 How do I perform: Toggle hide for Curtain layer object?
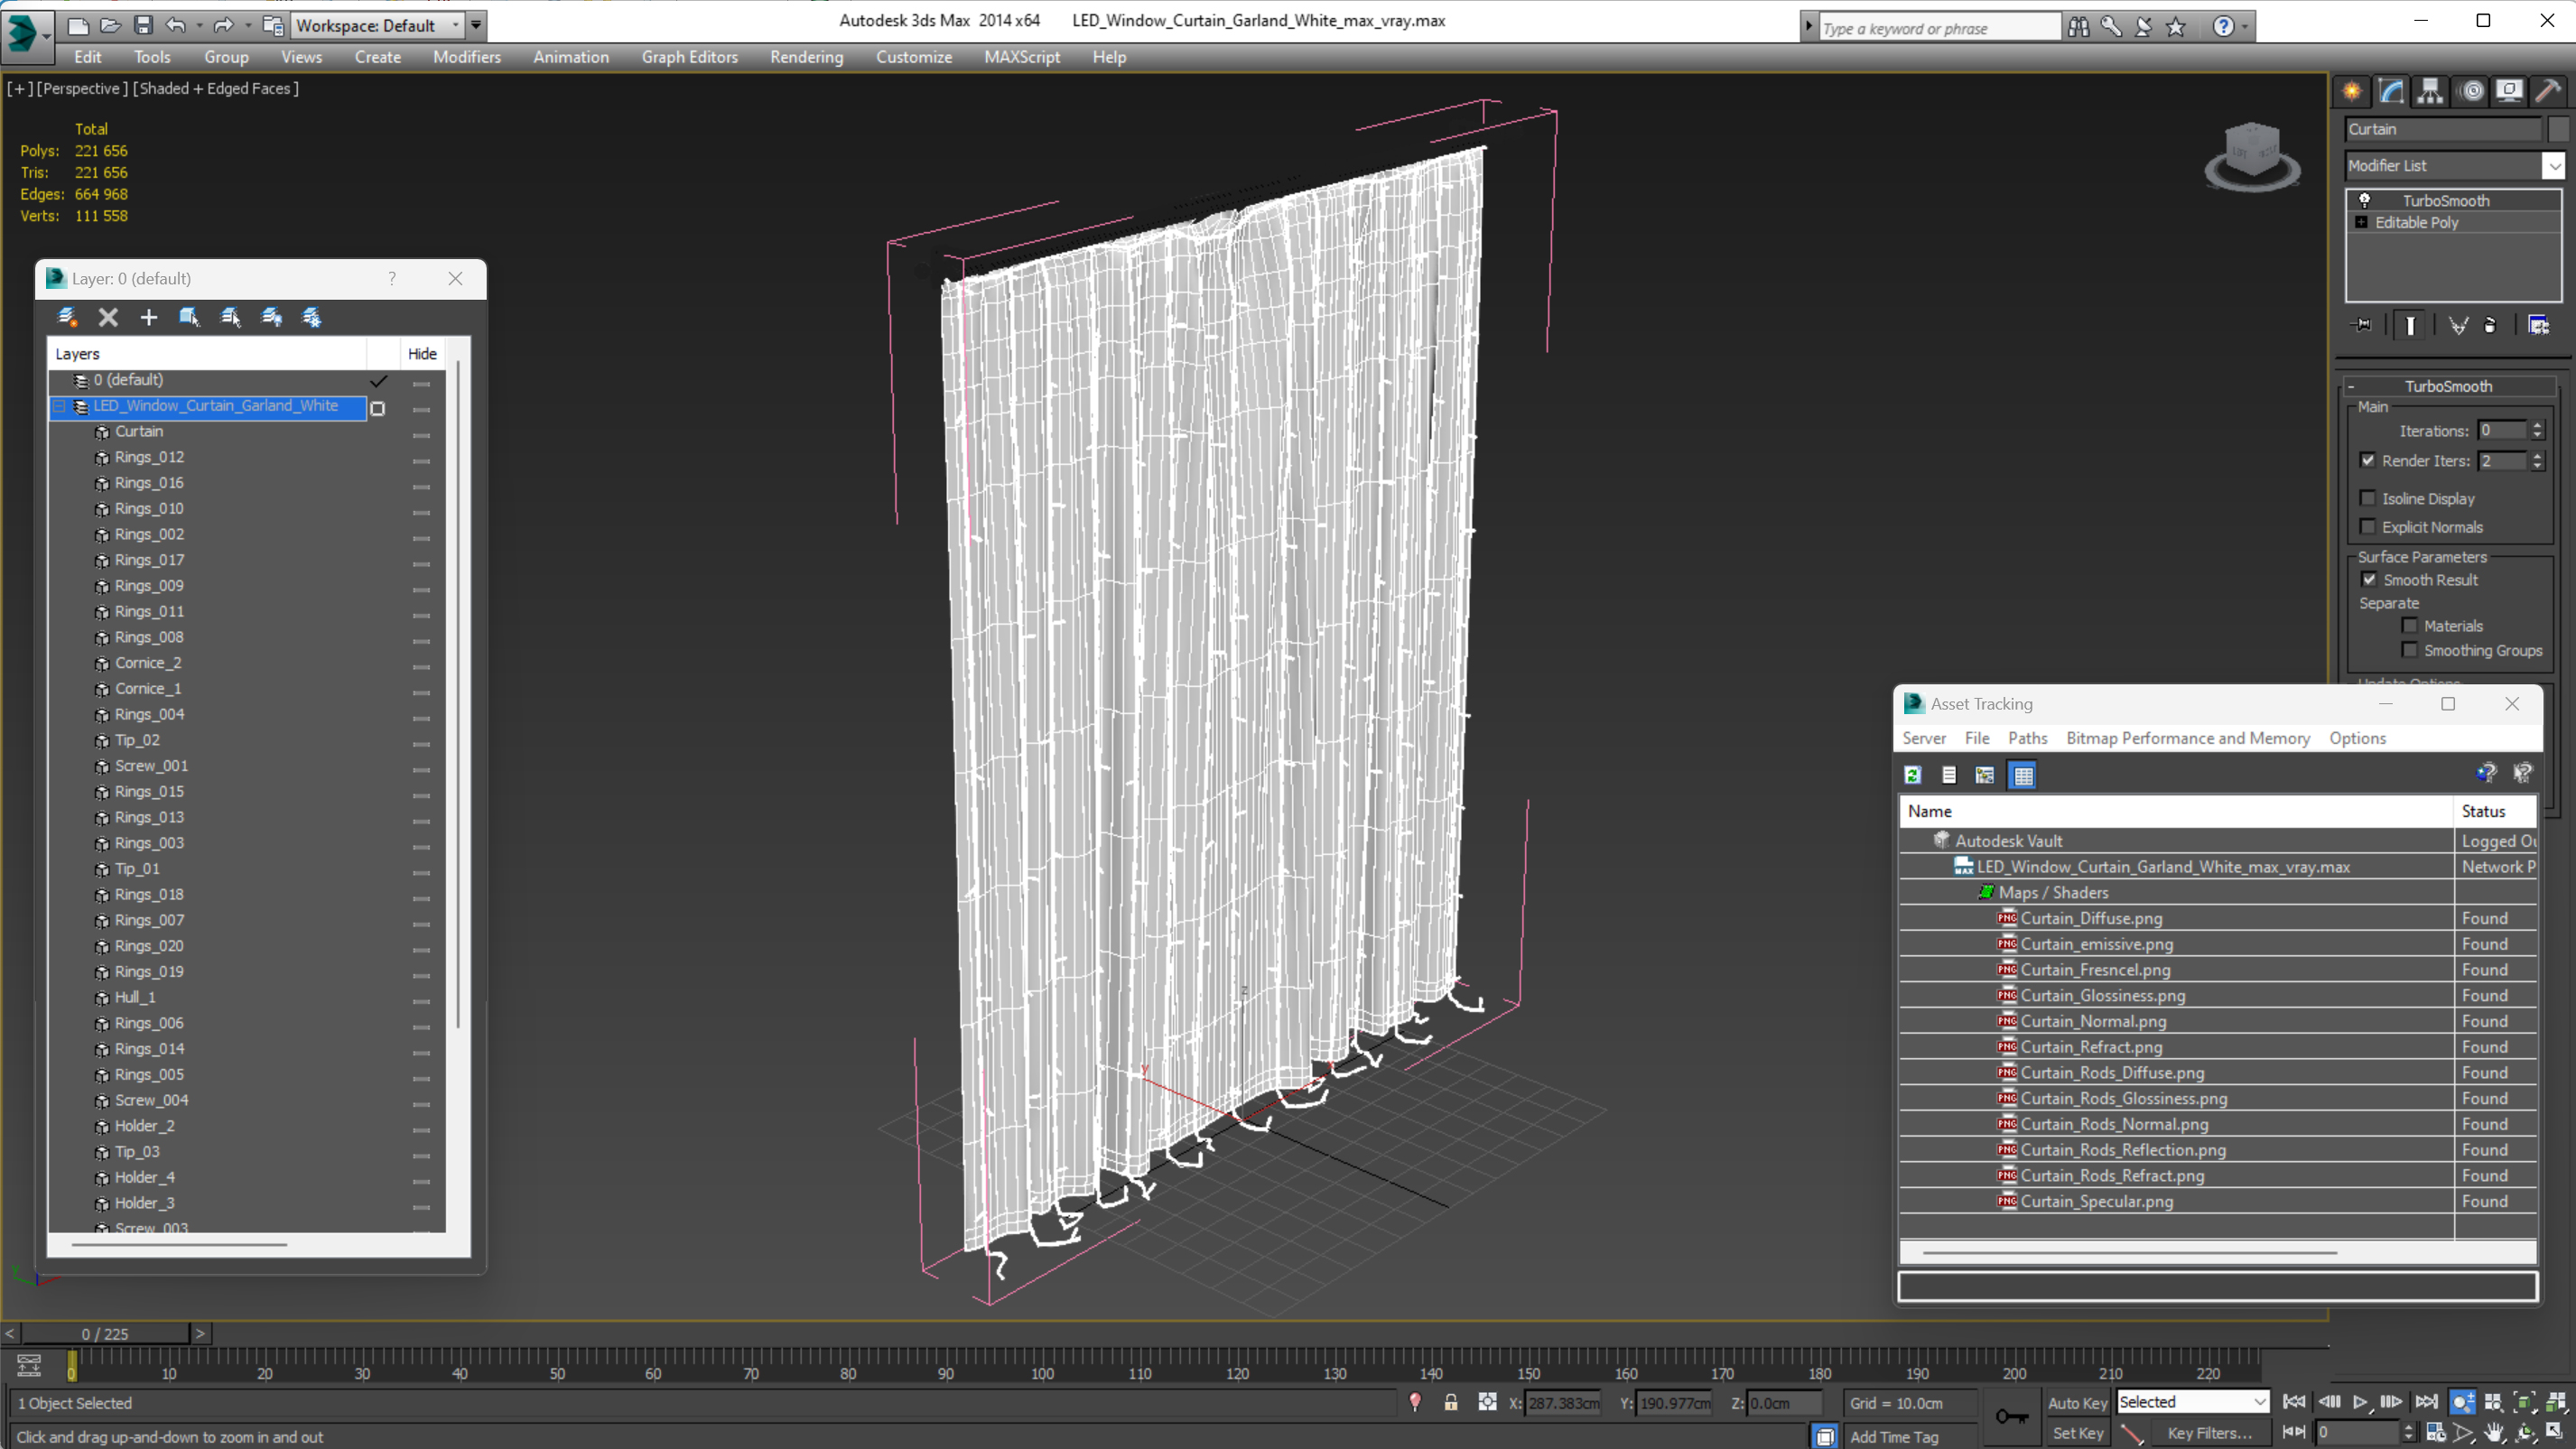point(421,434)
